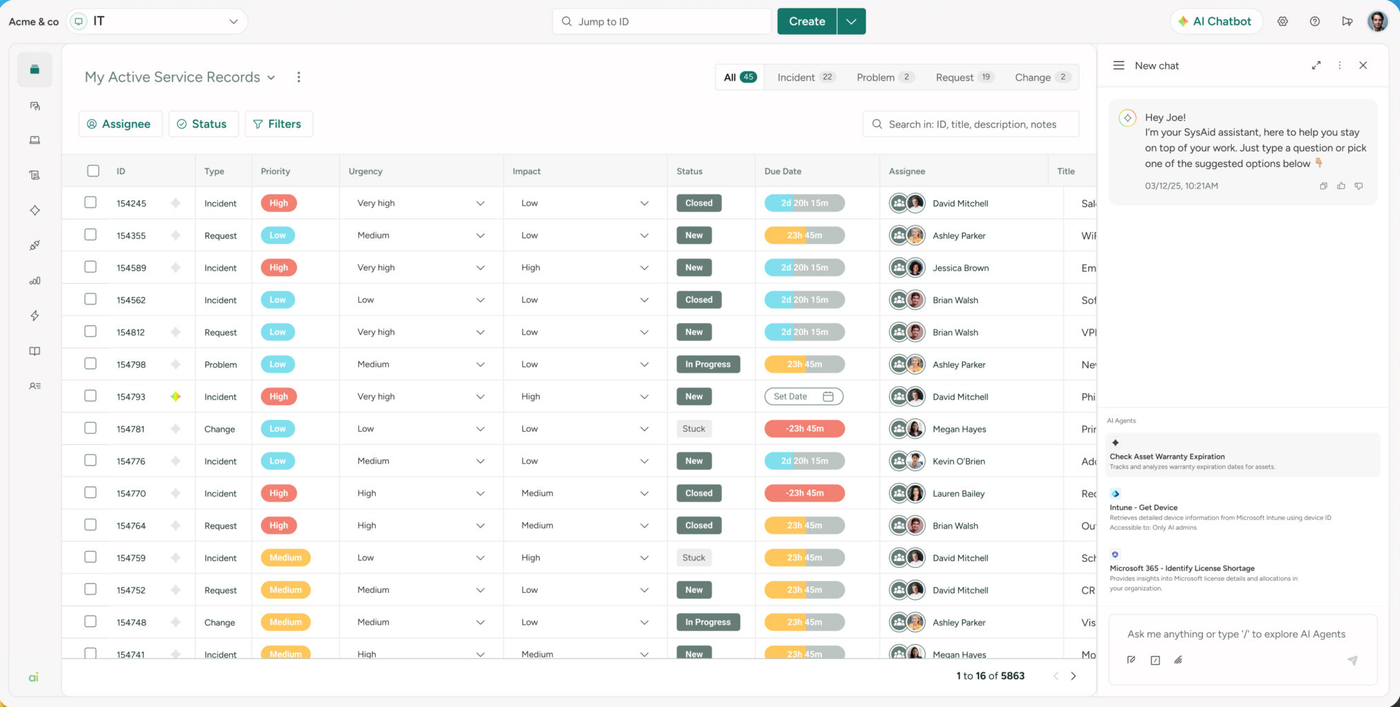
Task: Copy the assistant greeting message
Action: (x=1323, y=186)
